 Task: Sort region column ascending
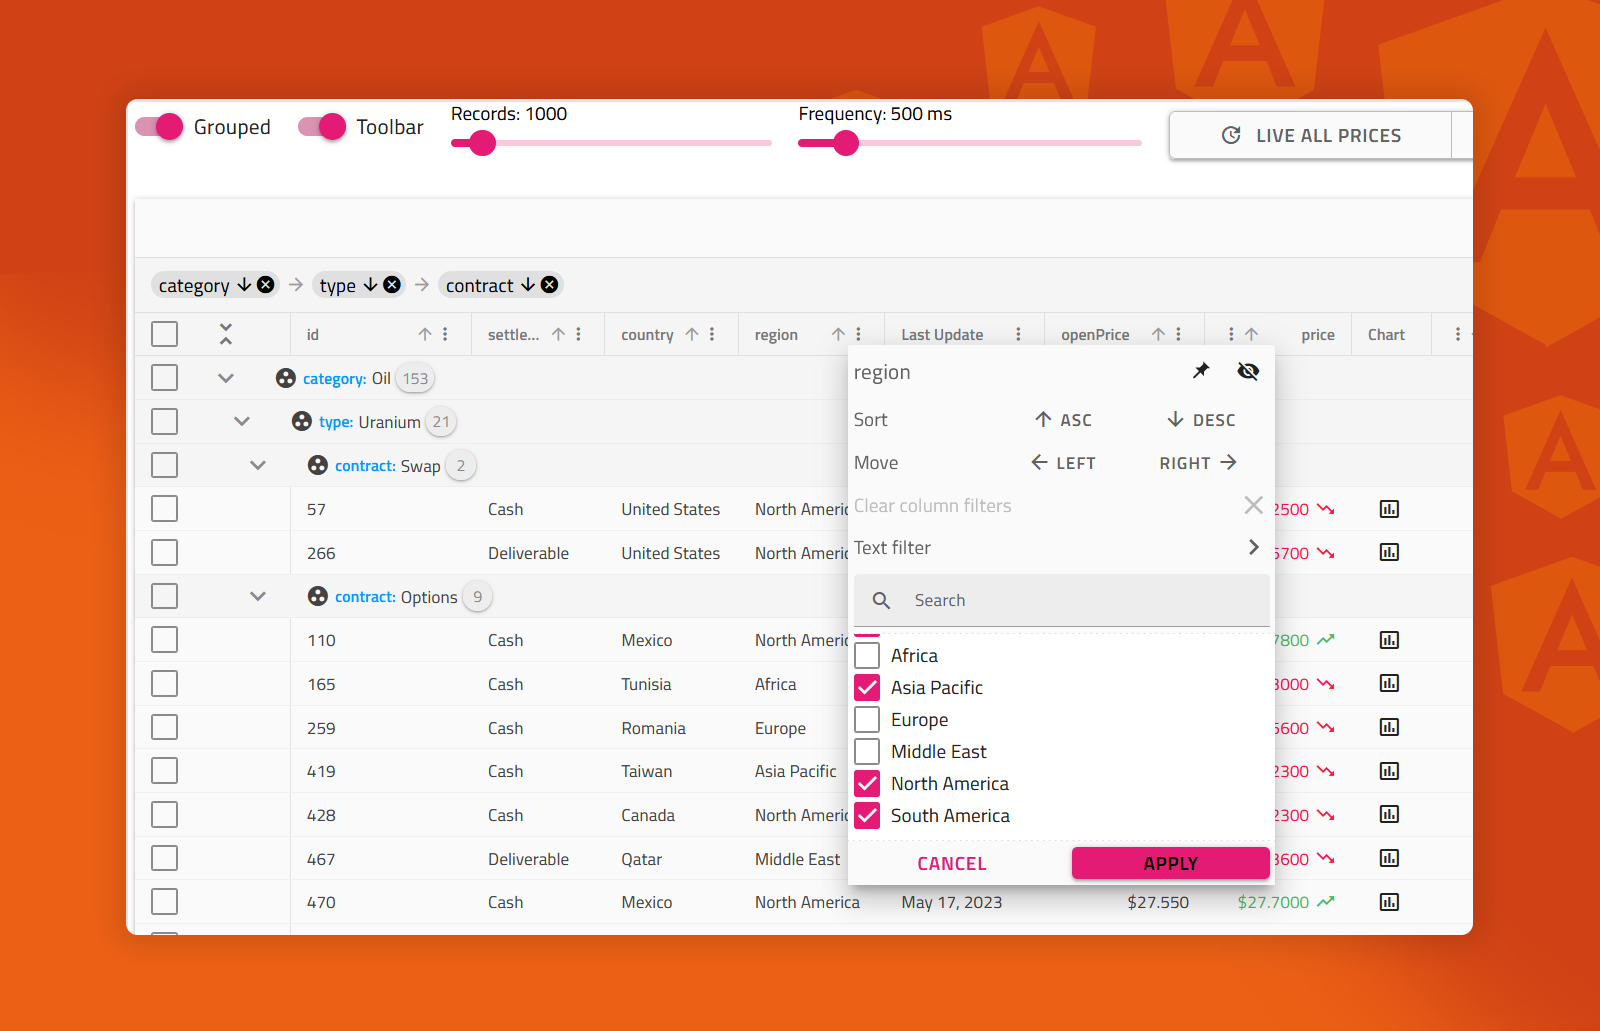tap(1063, 420)
